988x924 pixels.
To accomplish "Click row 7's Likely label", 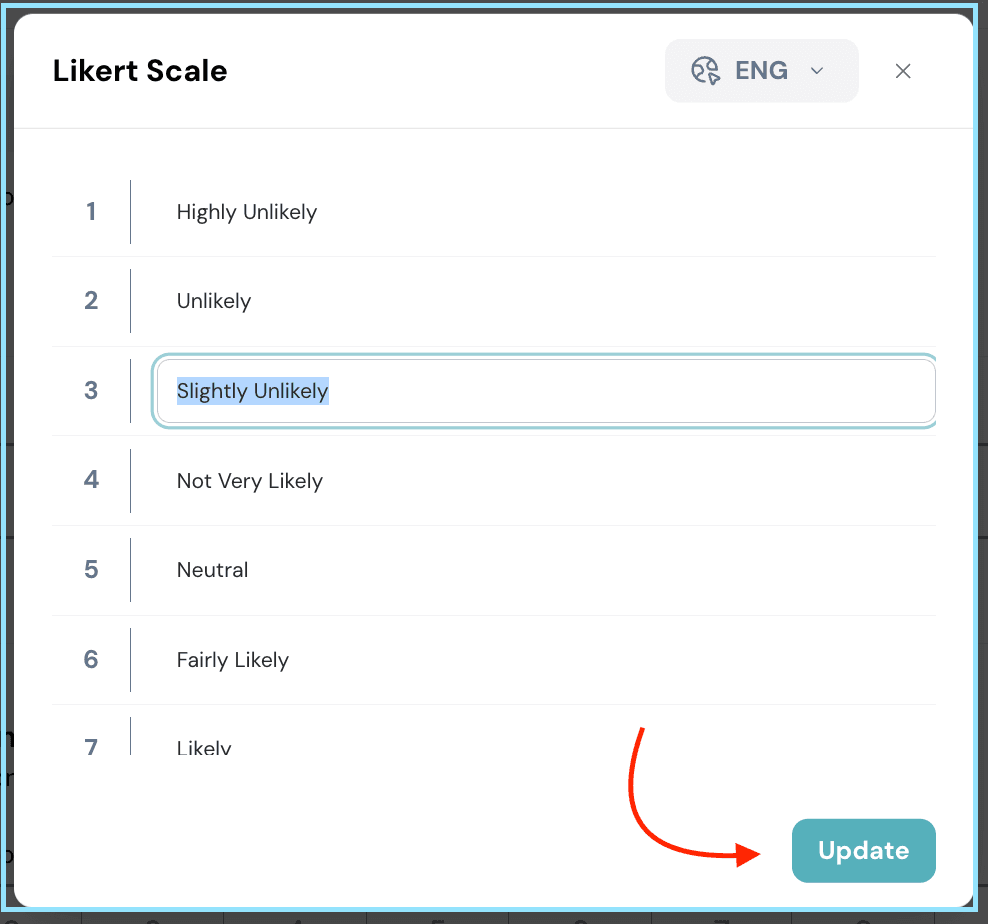I will coord(204,747).
